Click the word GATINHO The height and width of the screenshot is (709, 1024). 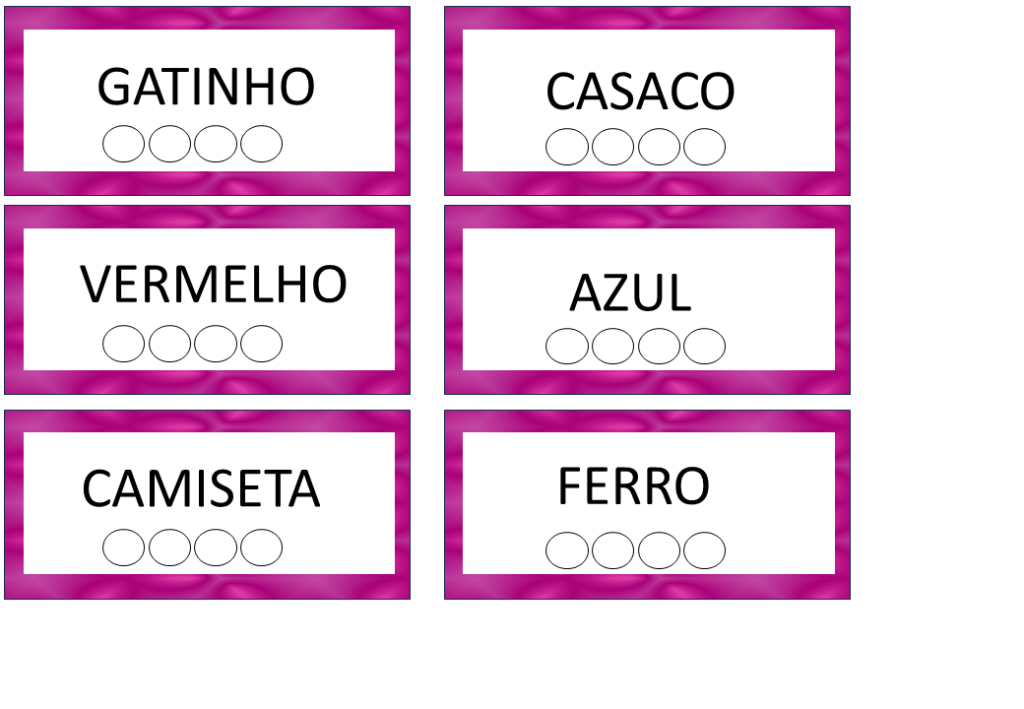[x=206, y=87]
